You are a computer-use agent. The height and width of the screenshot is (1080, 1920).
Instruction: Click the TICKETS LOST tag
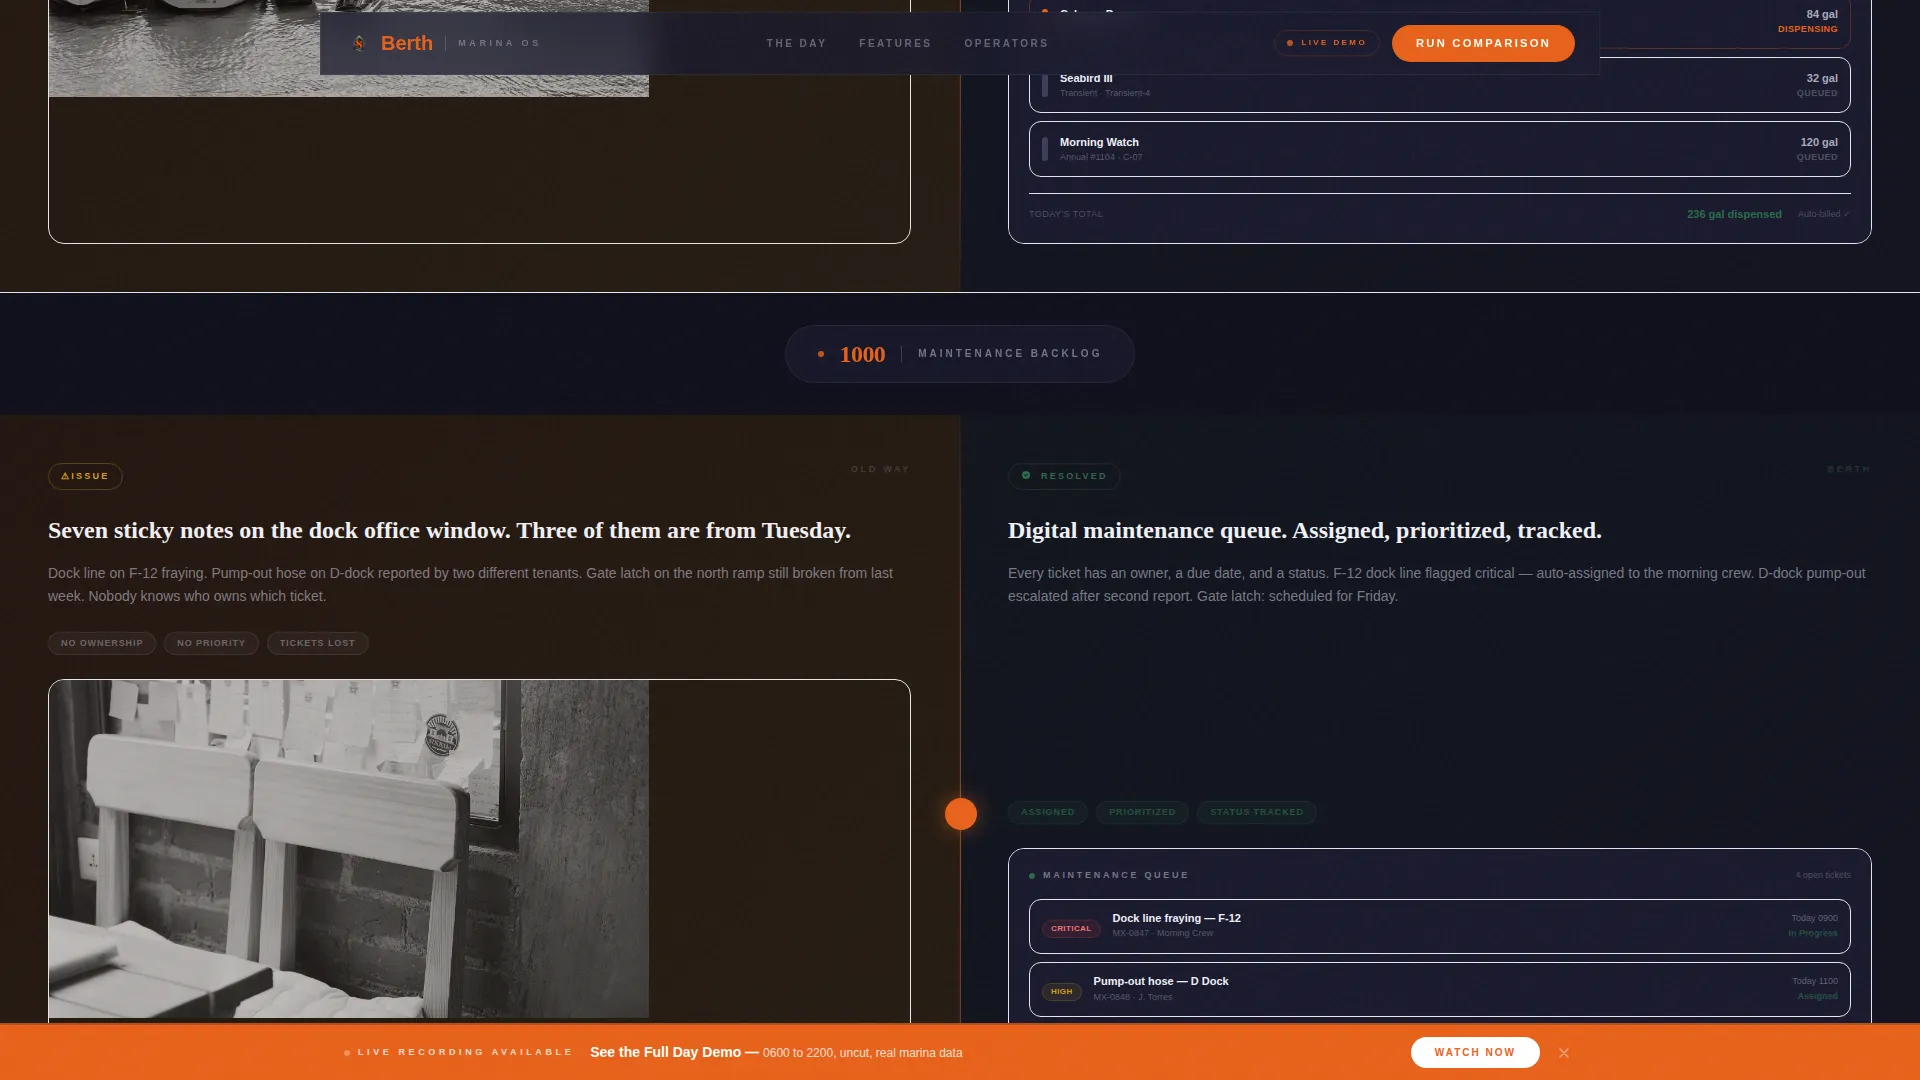point(317,643)
